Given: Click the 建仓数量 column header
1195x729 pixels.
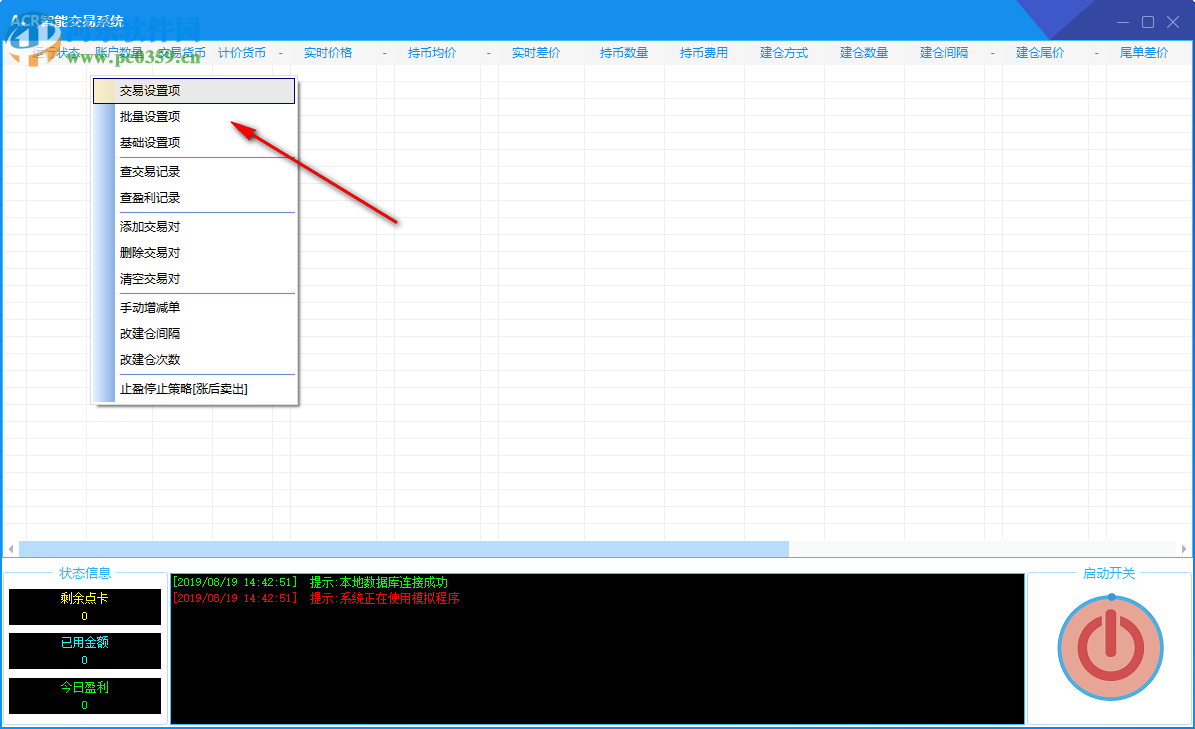Looking at the screenshot, I should [x=863, y=53].
